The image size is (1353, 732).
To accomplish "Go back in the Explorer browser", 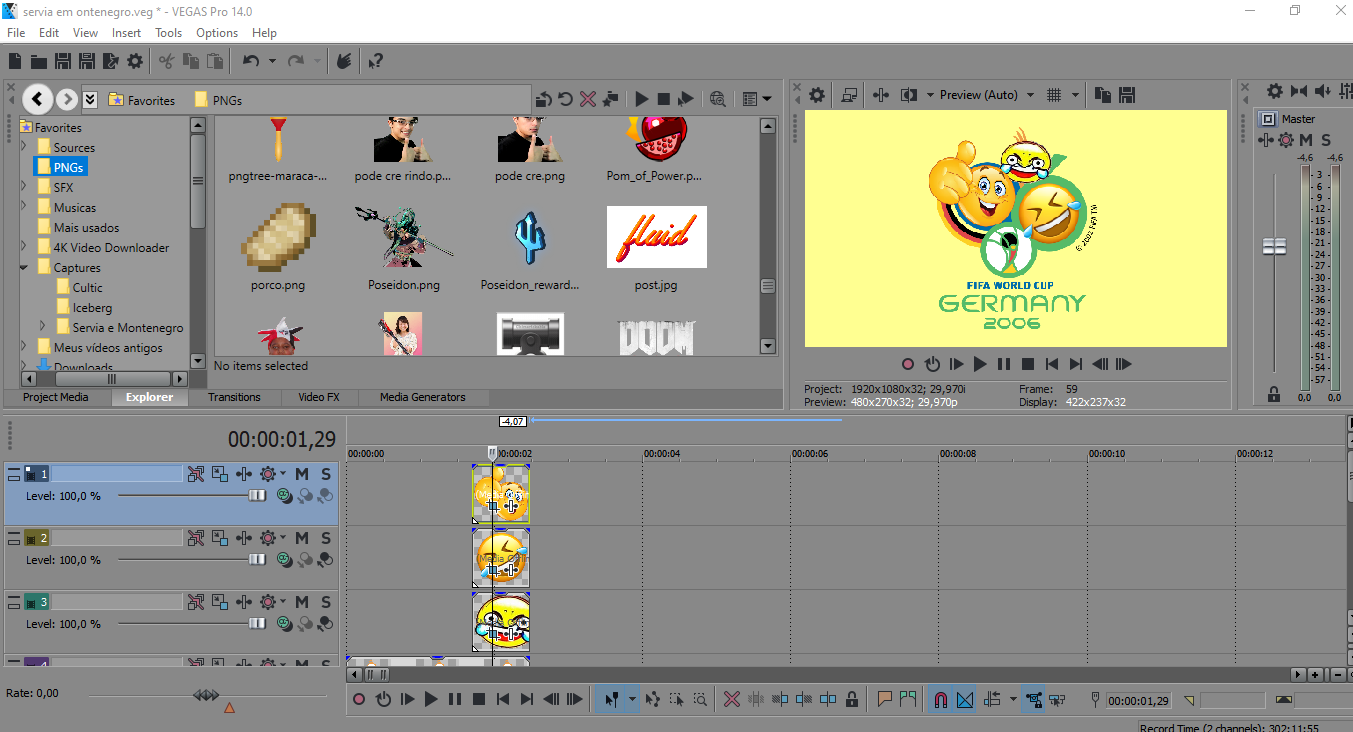I will coord(37,99).
